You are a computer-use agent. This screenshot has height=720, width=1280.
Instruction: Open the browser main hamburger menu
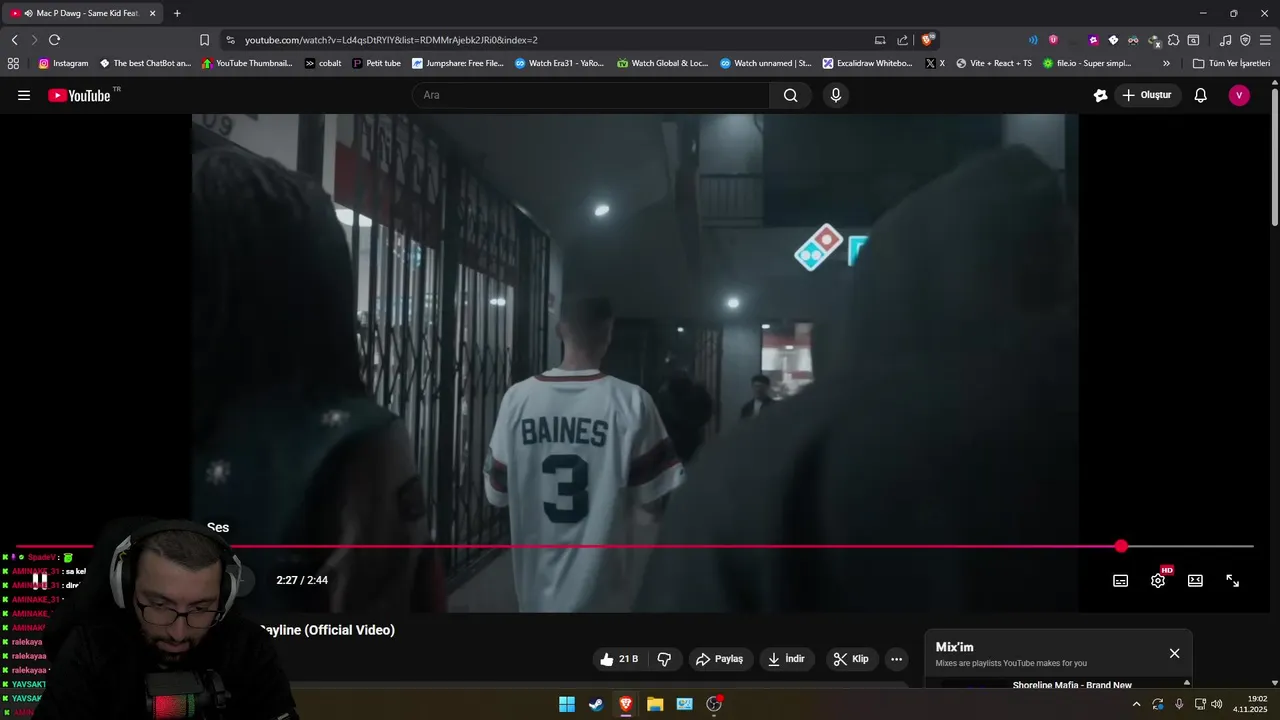click(1265, 40)
